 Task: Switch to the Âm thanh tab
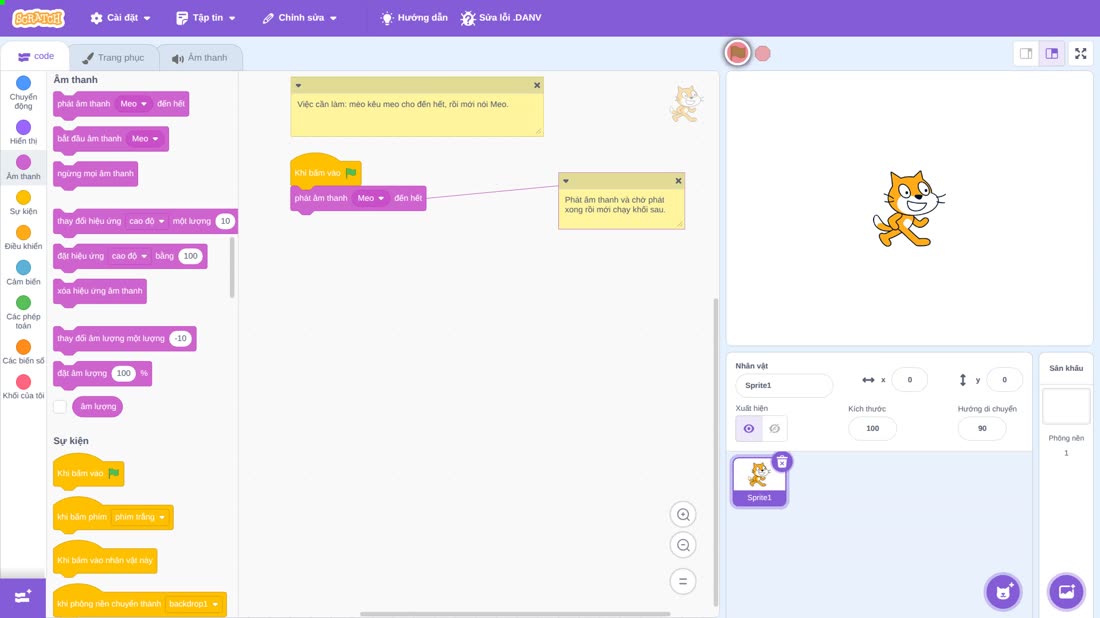tap(200, 58)
